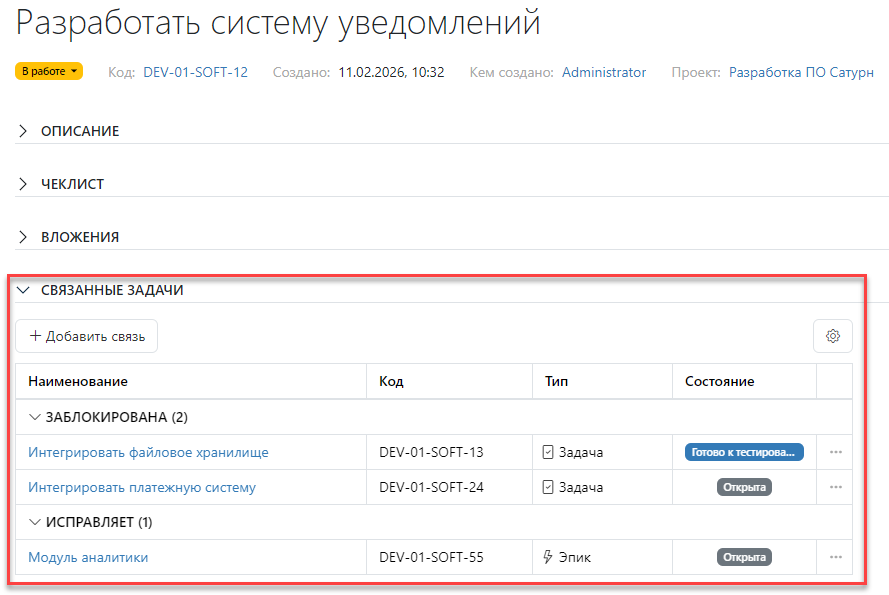Expand the ОПИСАНИЕ section
Image resolution: width=889 pixels, height=595 pixels.
click(22, 131)
